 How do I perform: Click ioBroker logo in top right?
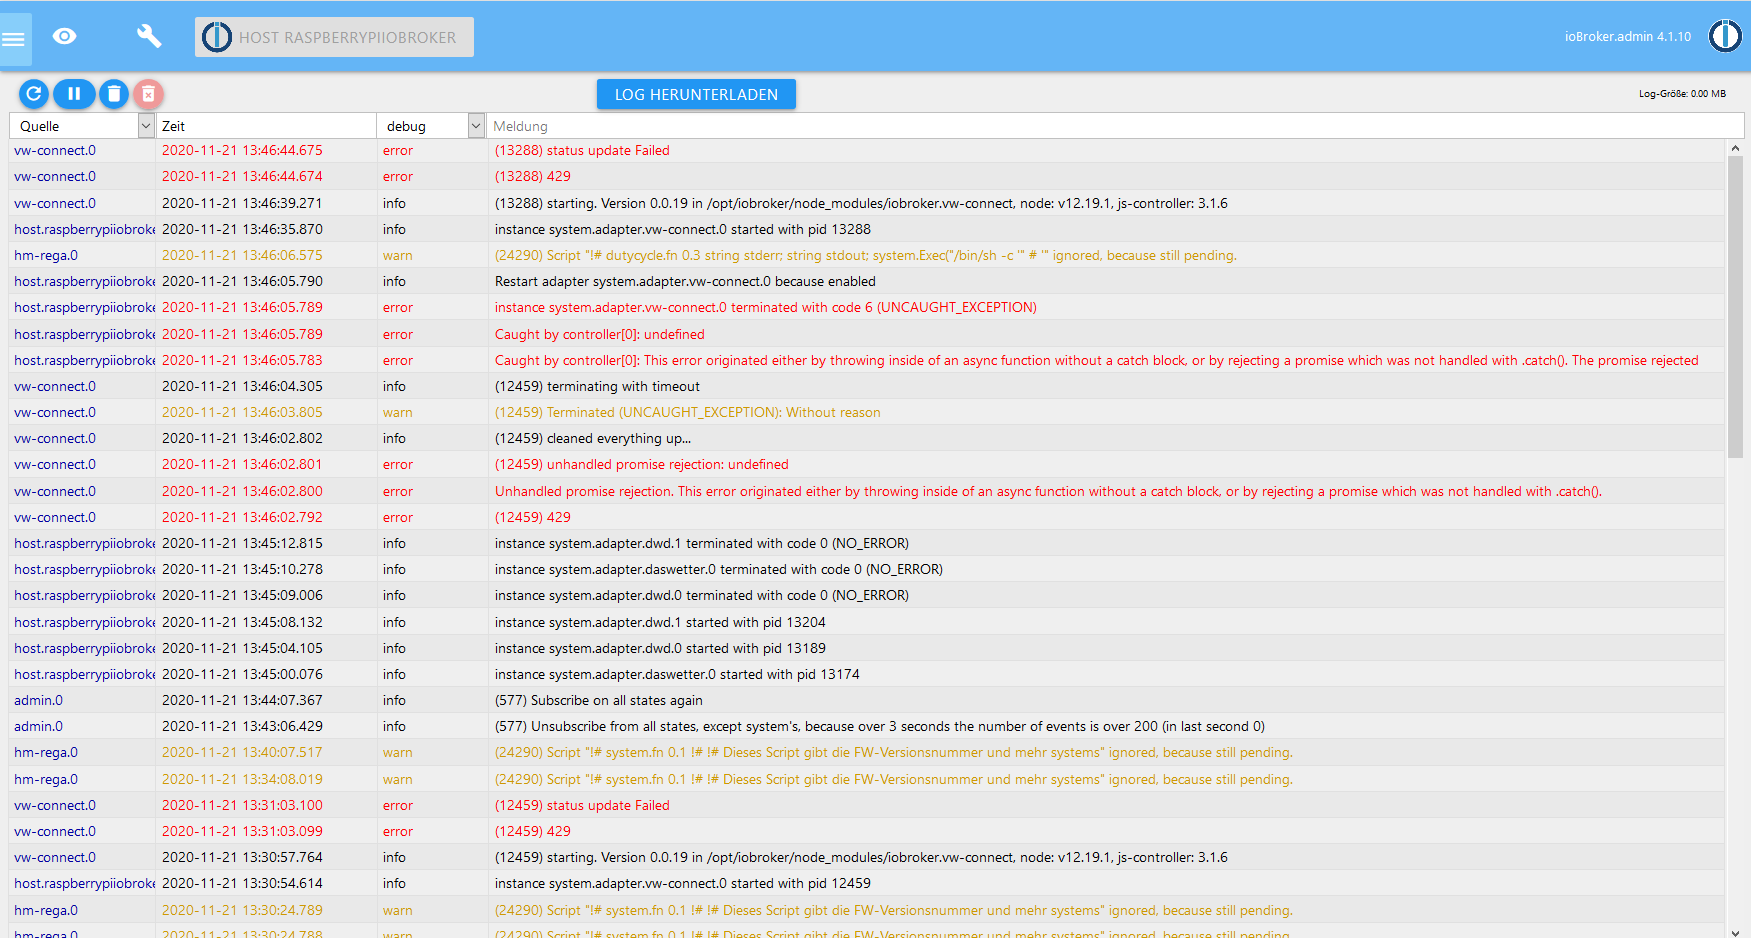point(1725,36)
